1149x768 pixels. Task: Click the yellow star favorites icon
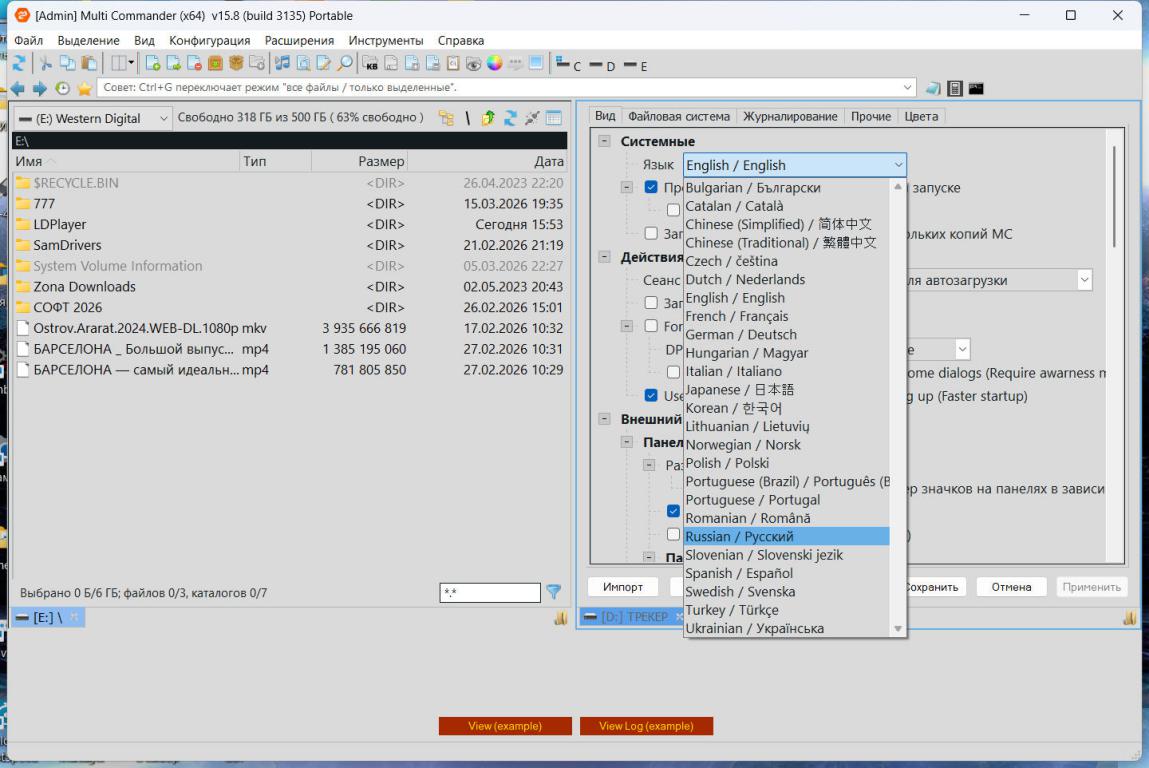[85, 88]
